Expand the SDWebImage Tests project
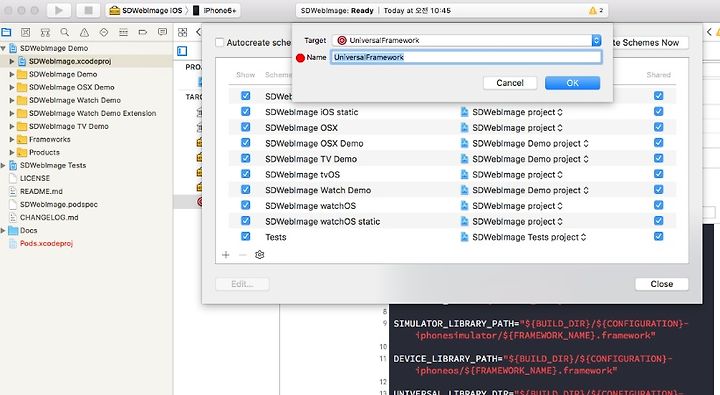 [x=3, y=165]
